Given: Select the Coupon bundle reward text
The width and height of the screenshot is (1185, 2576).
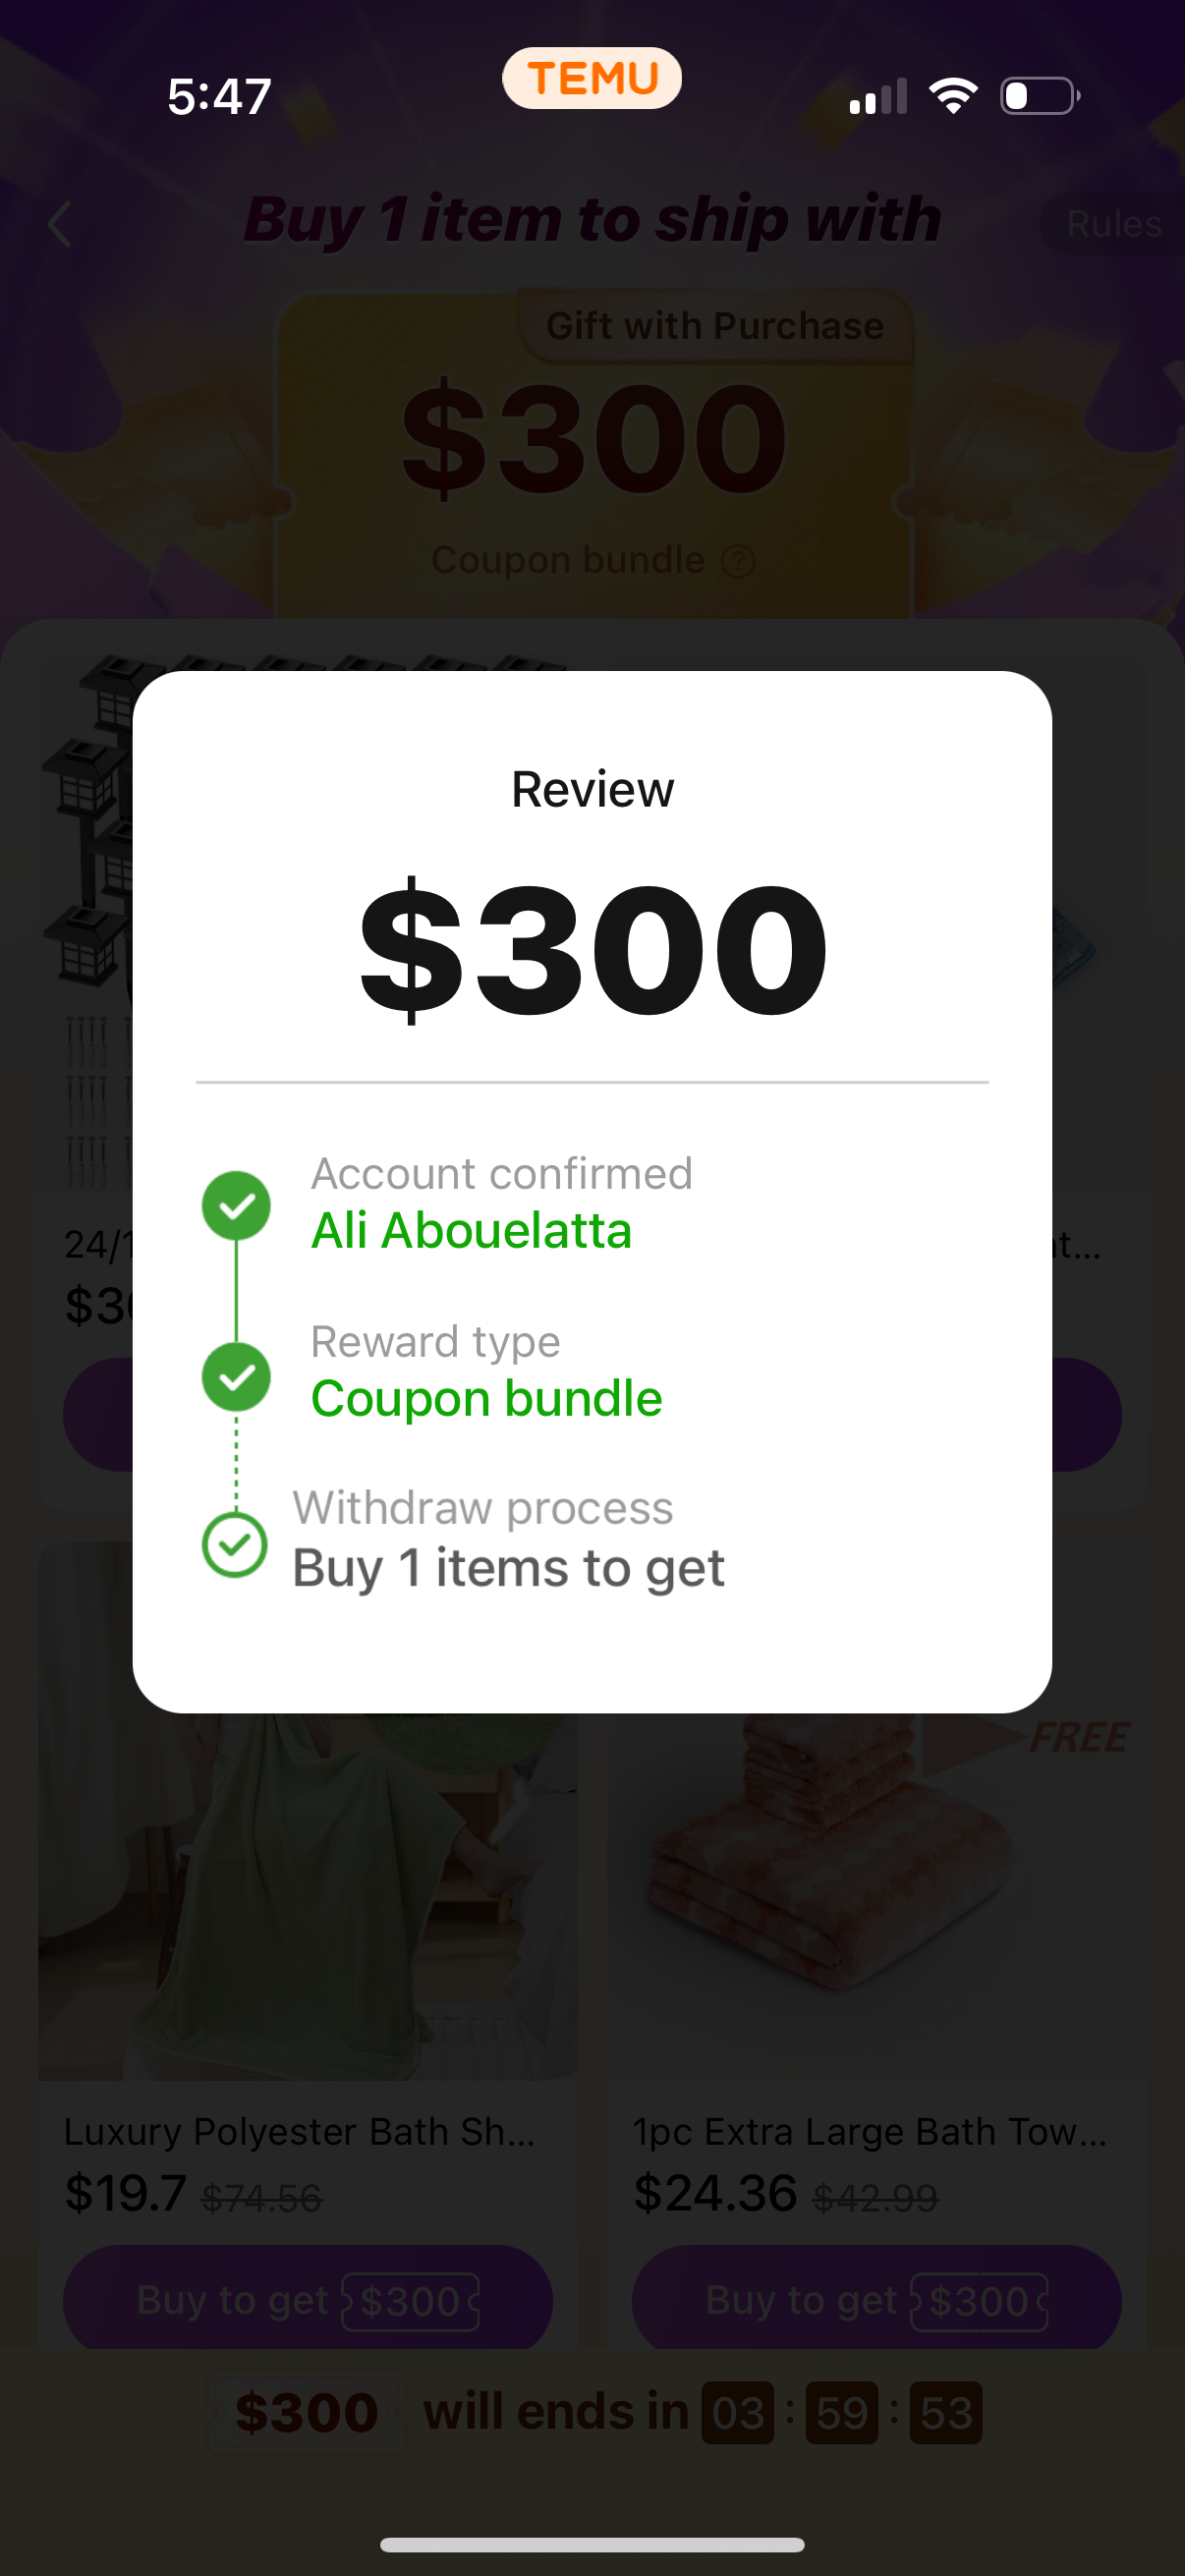Looking at the screenshot, I should [x=487, y=1398].
